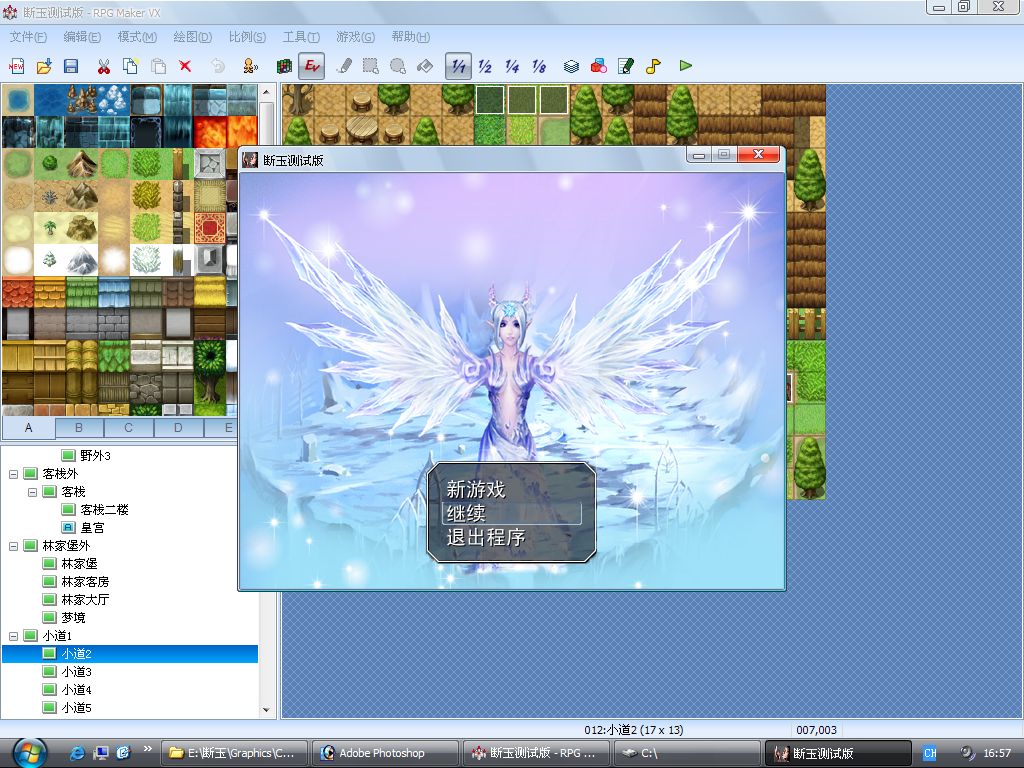Open a project with the folder icon
Screen dimensions: 1024x768
click(x=44, y=66)
